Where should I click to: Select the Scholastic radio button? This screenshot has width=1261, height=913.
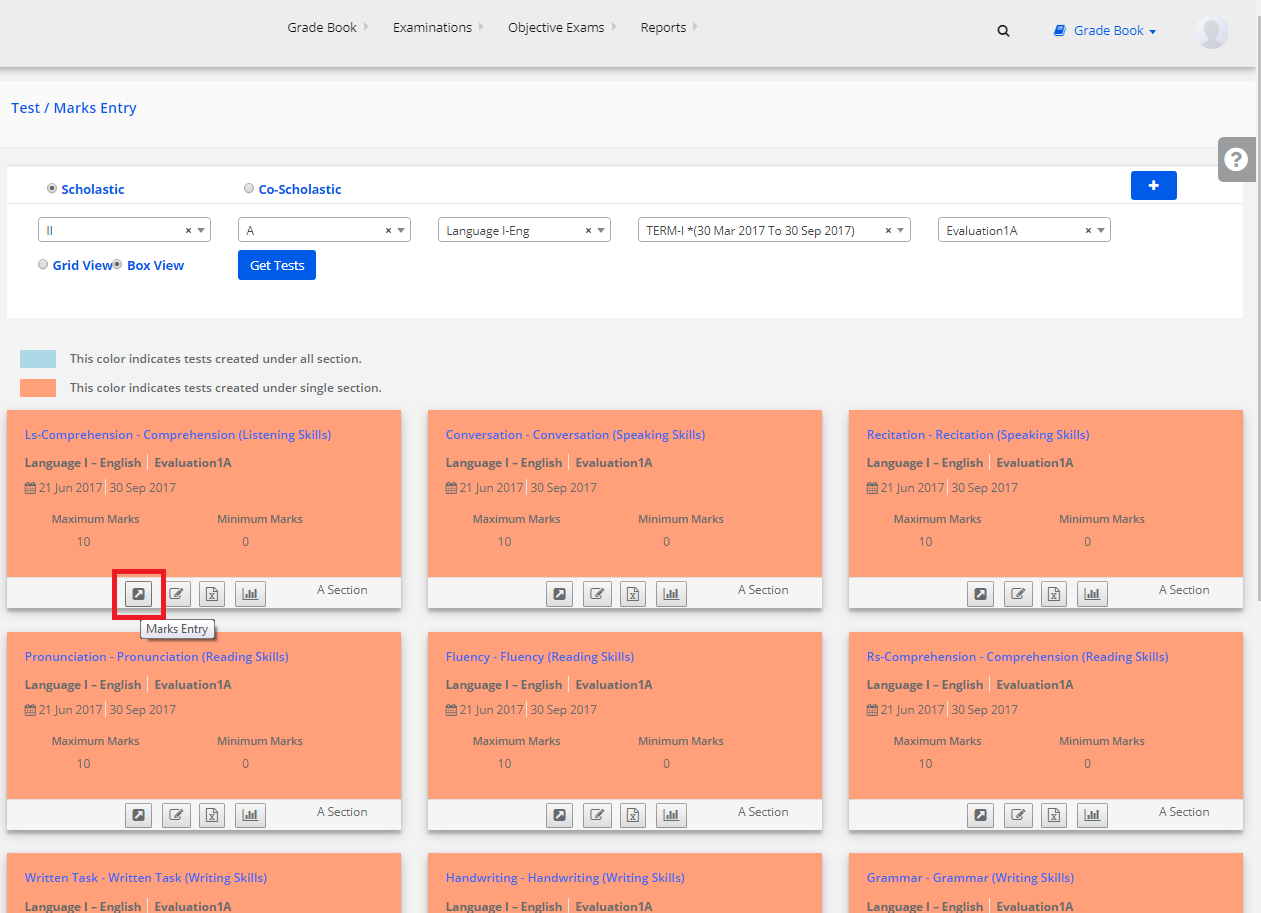[x=52, y=188]
